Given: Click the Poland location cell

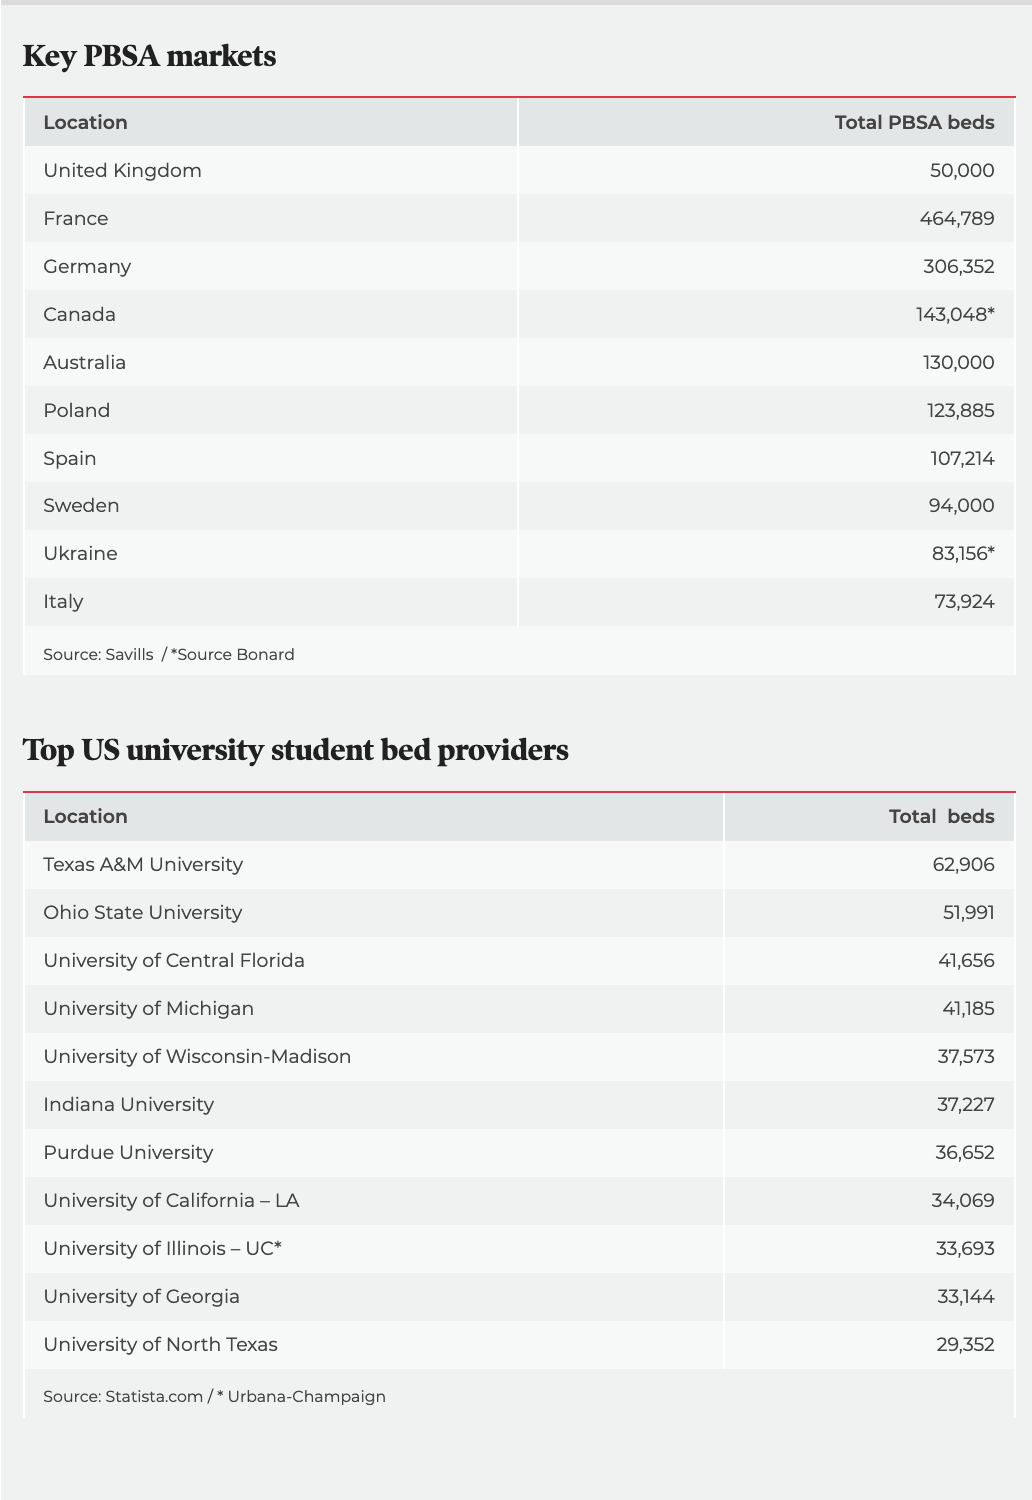Looking at the screenshot, I should [x=76, y=411].
